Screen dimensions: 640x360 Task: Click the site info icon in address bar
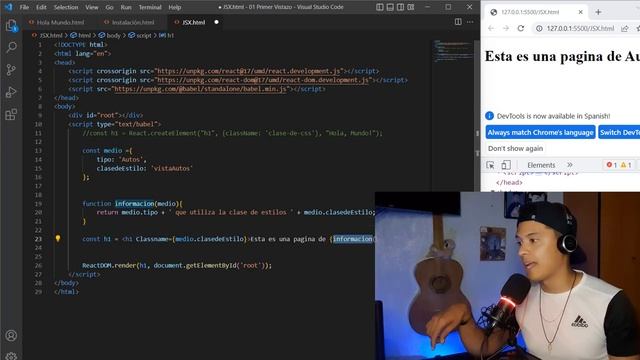539,28
